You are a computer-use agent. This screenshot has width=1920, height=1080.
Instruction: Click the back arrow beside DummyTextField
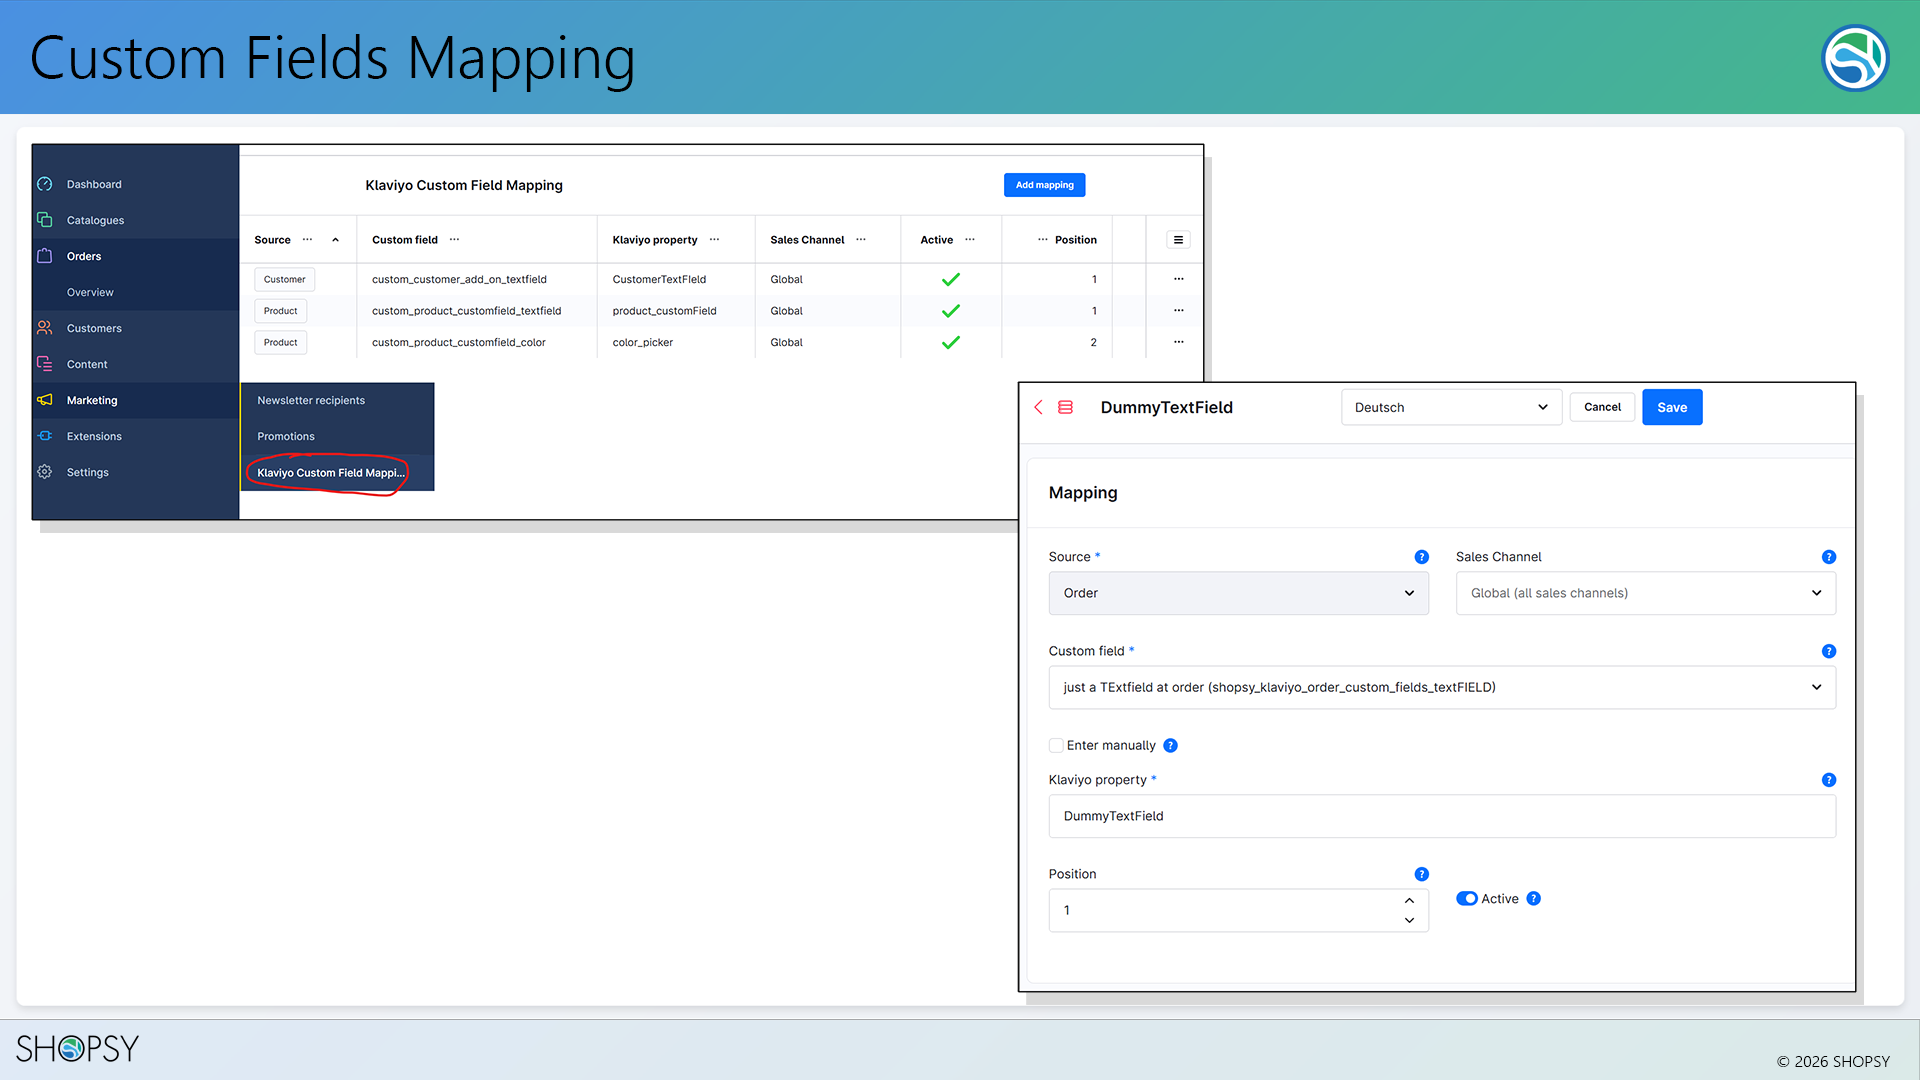[x=1038, y=407]
